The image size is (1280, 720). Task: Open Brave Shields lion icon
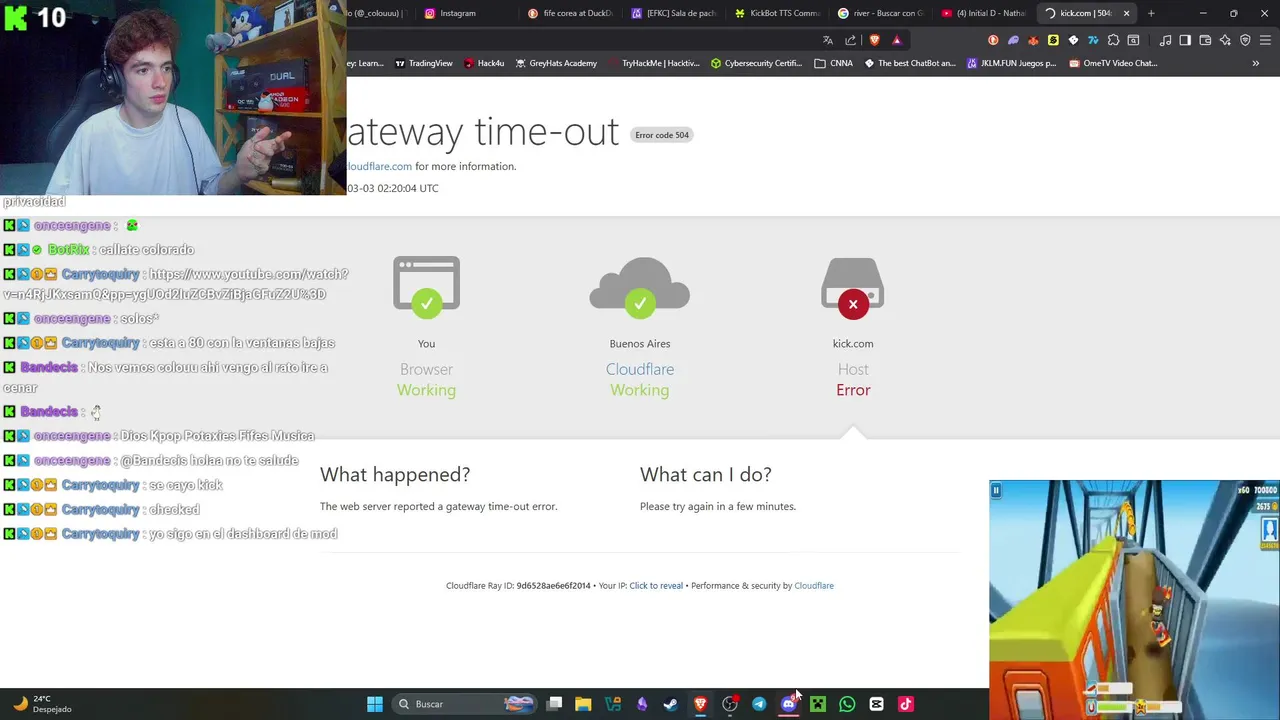click(x=874, y=40)
